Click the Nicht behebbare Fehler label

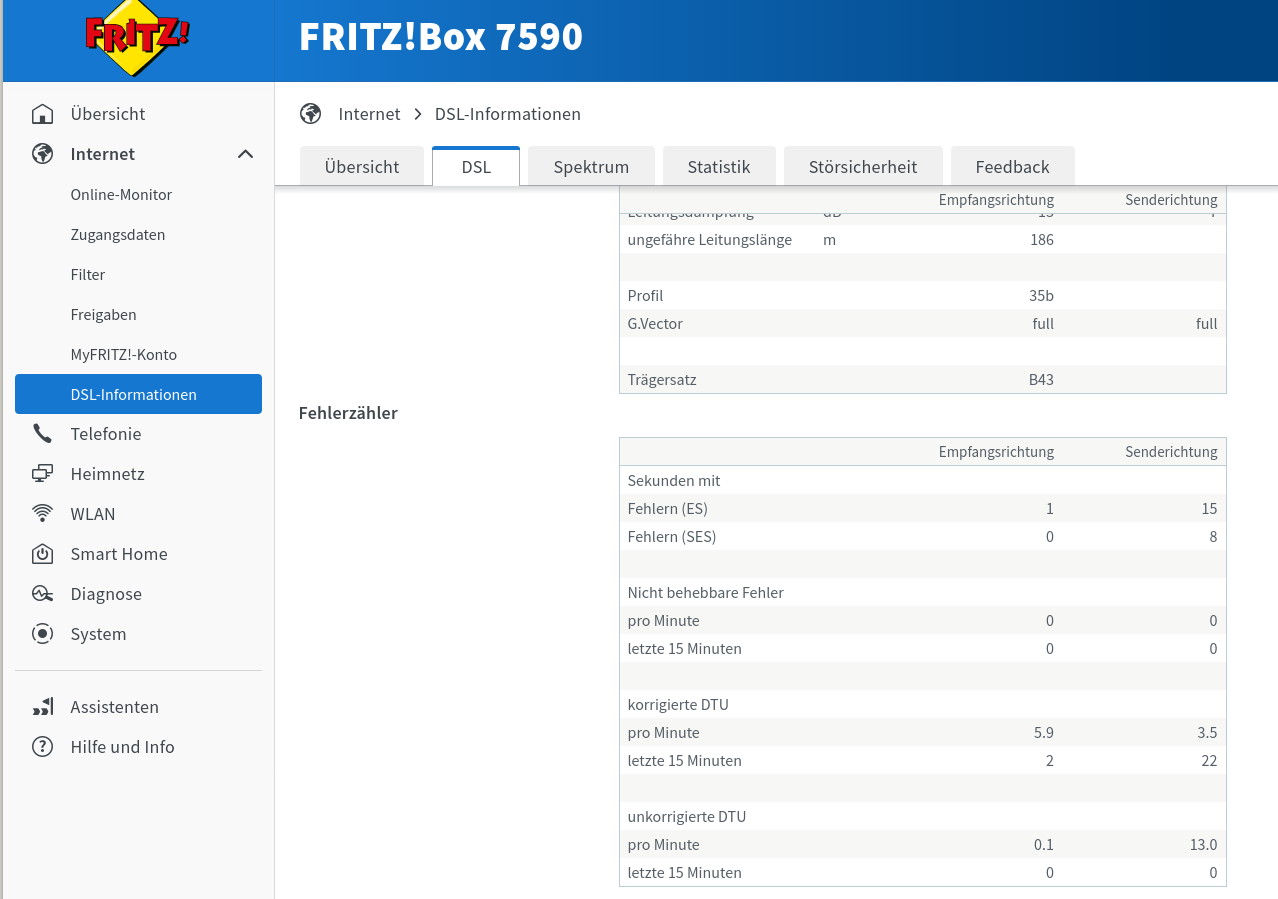(705, 592)
